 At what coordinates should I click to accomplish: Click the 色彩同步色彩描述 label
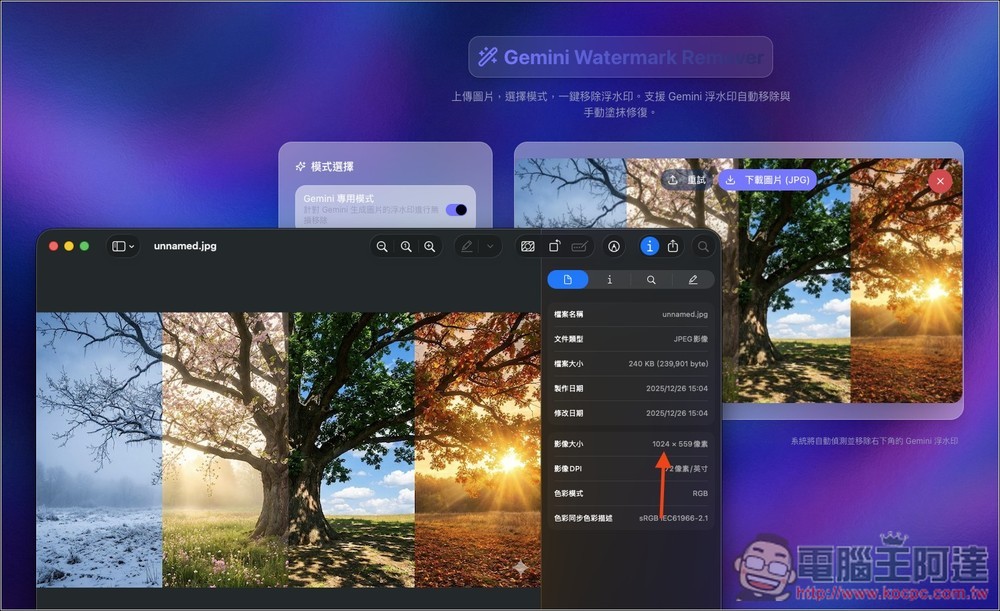click(x=583, y=519)
